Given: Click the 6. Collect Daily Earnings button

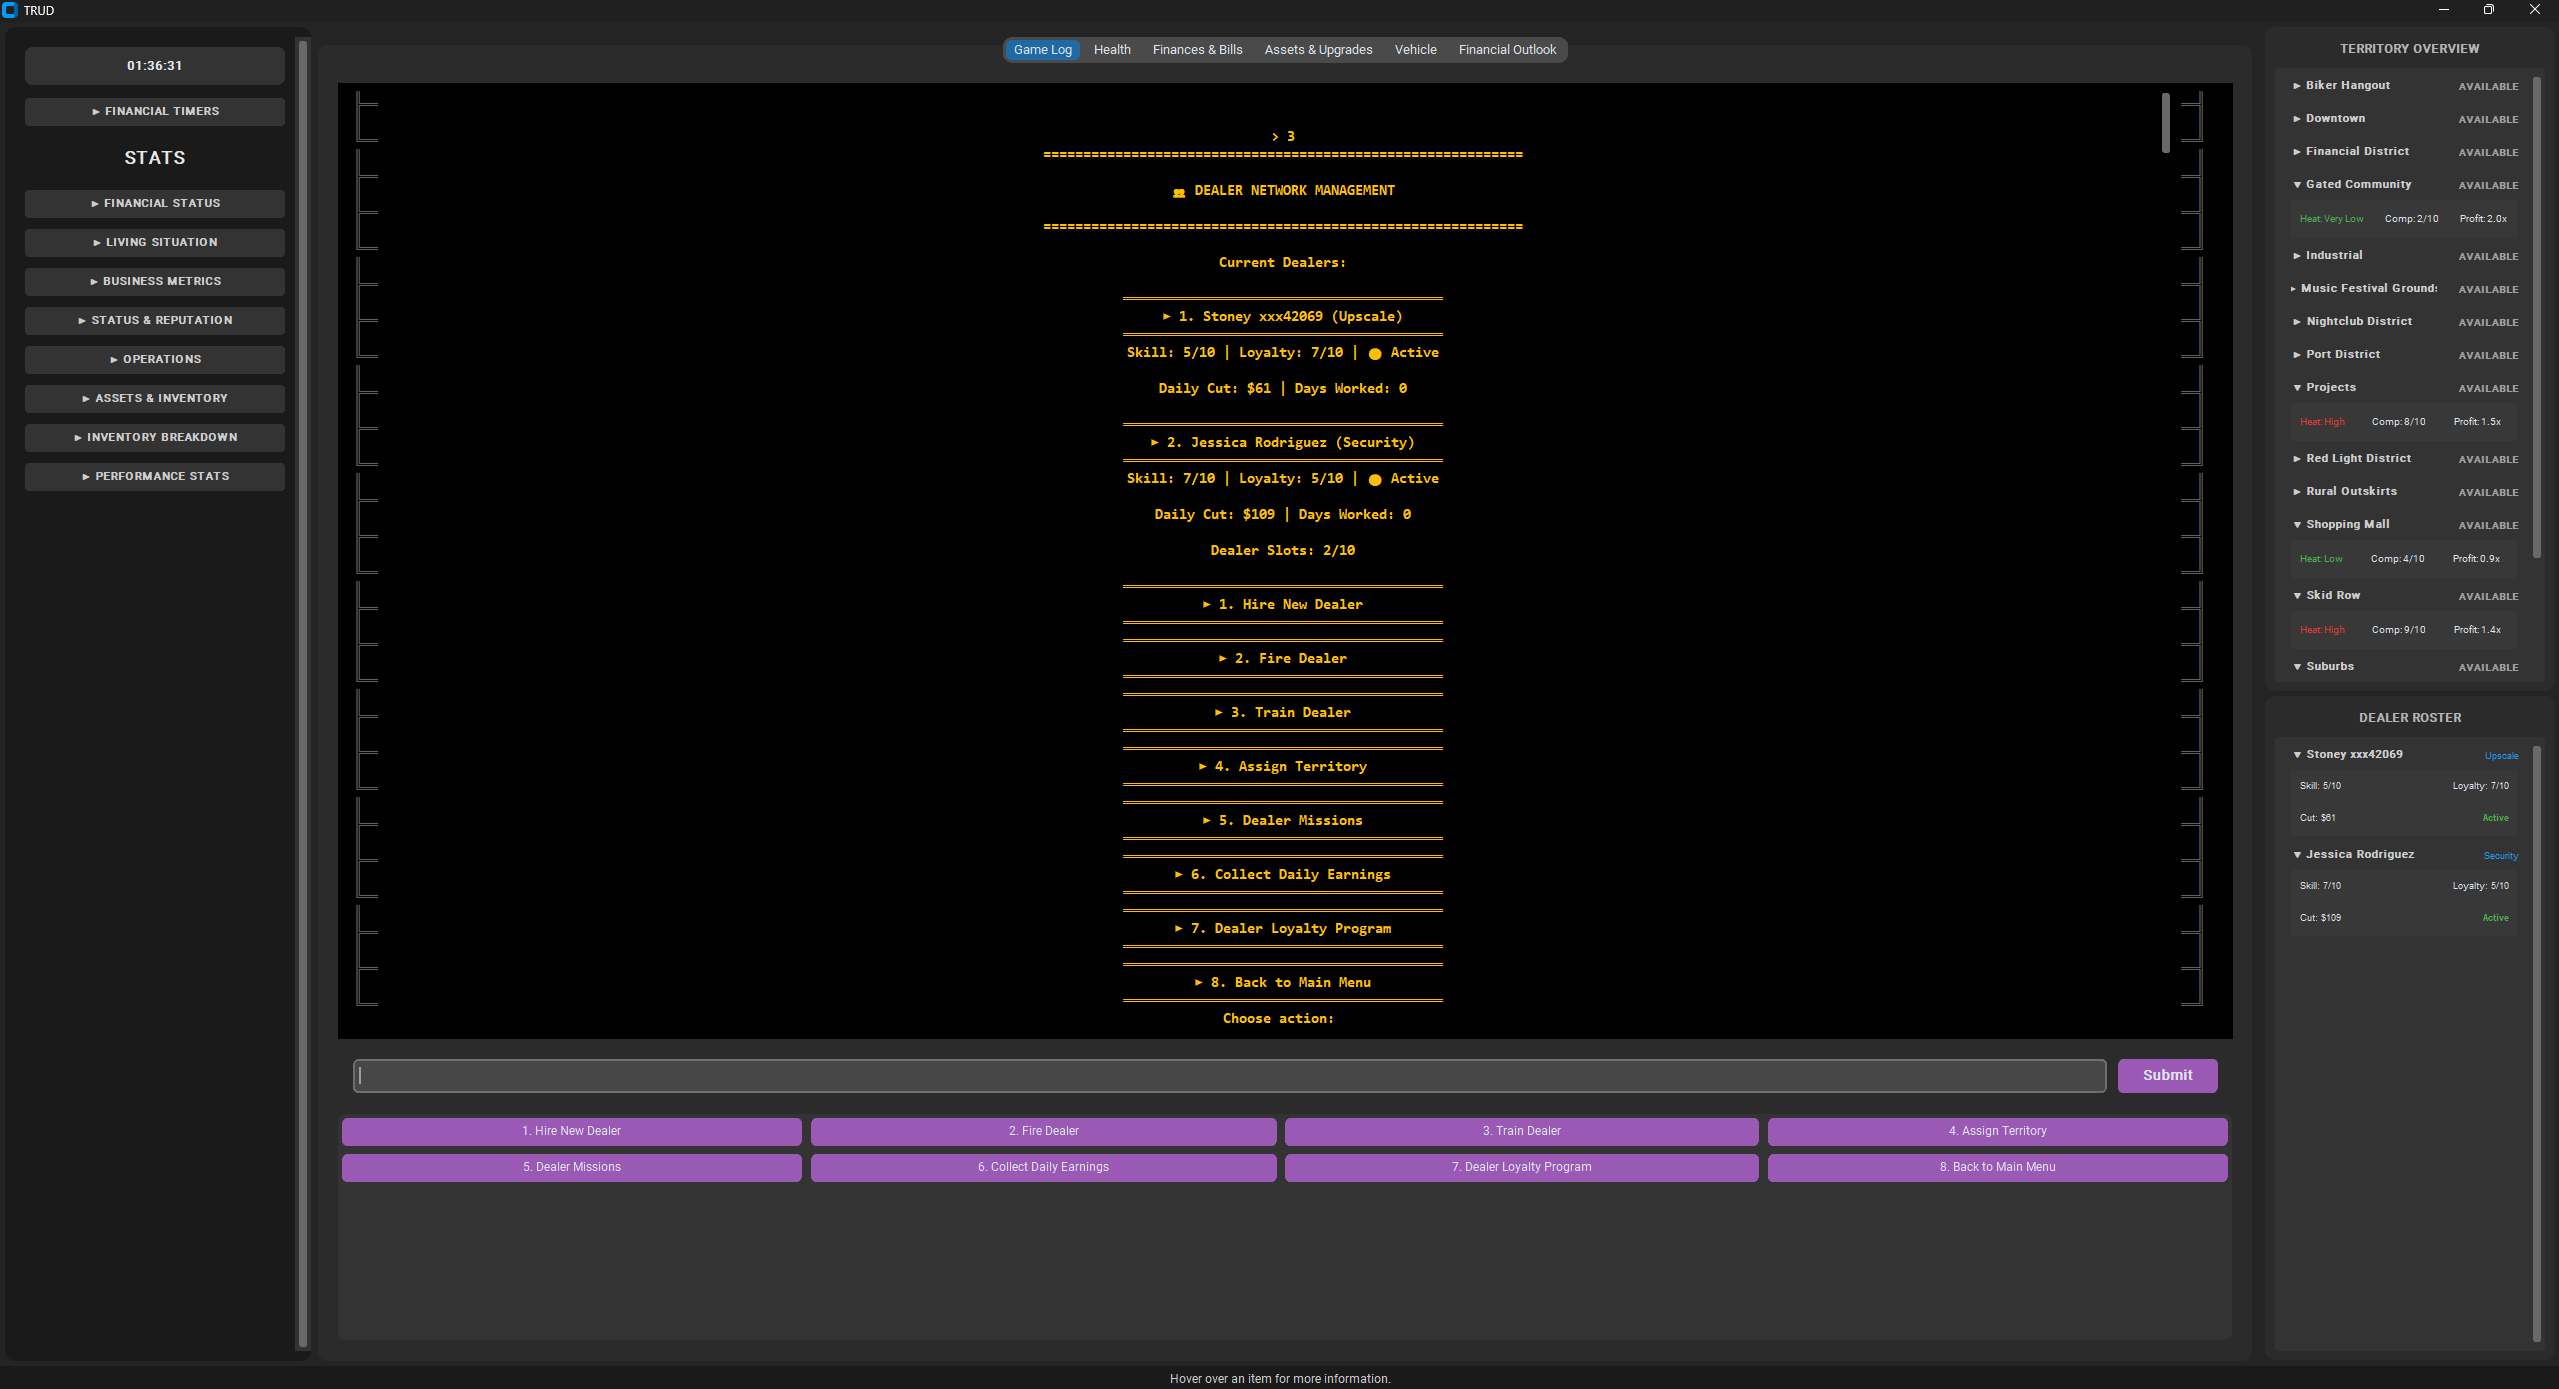Looking at the screenshot, I should 1043,1167.
